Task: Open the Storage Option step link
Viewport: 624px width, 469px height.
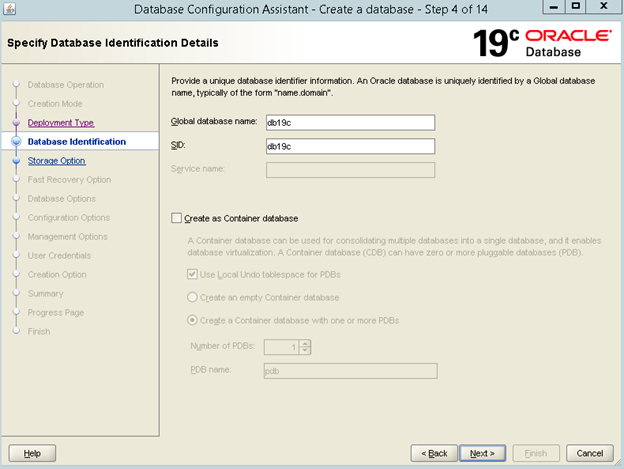Action: coord(57,161)
